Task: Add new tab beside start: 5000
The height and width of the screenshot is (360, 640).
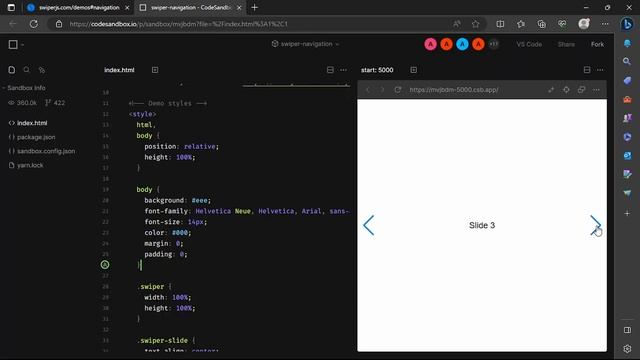Action: tap(413, 70)
